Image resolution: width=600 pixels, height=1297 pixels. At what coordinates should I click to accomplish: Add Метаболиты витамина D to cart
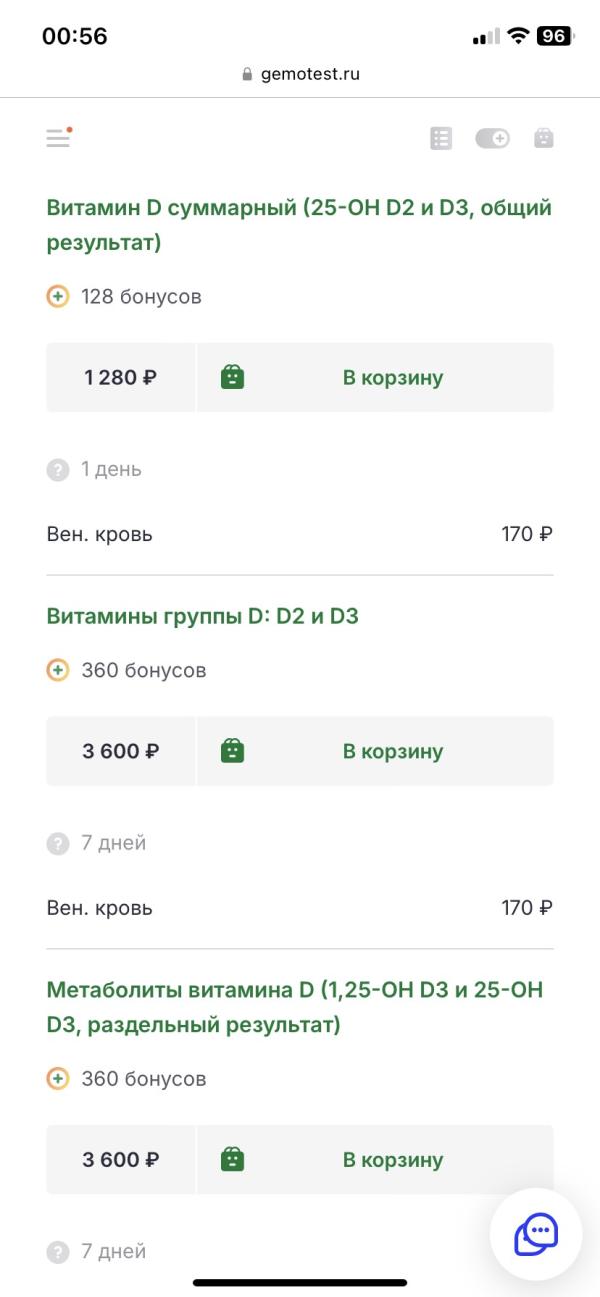tap(375, 1160)
